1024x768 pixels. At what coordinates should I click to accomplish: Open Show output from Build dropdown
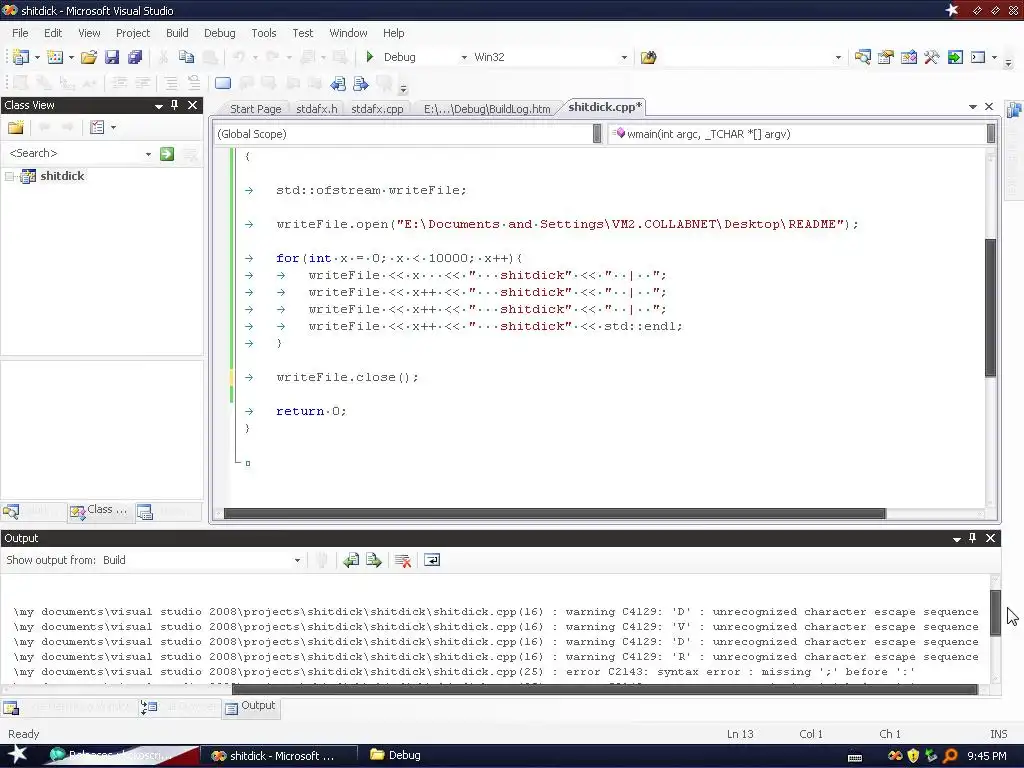click(x=297, y=560)
